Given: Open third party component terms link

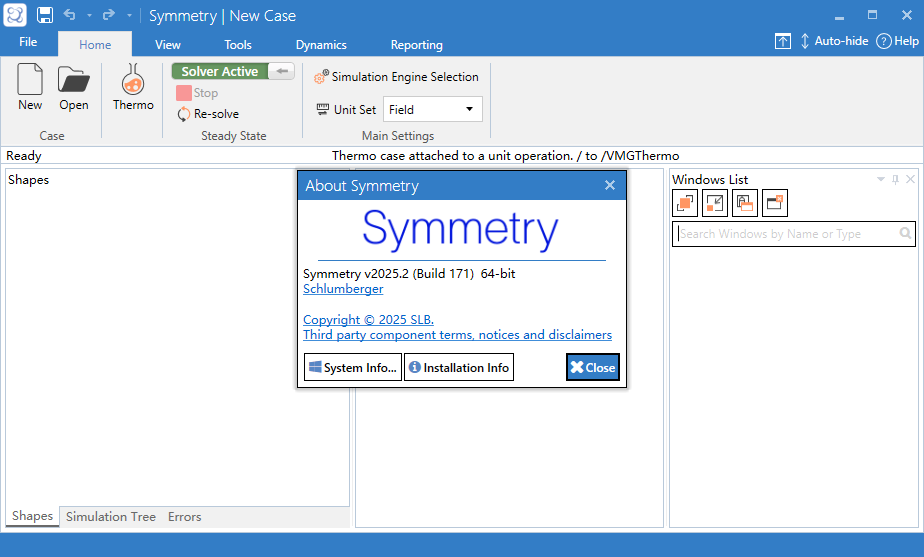Looking at the screenshot, I should pos(457,335).
